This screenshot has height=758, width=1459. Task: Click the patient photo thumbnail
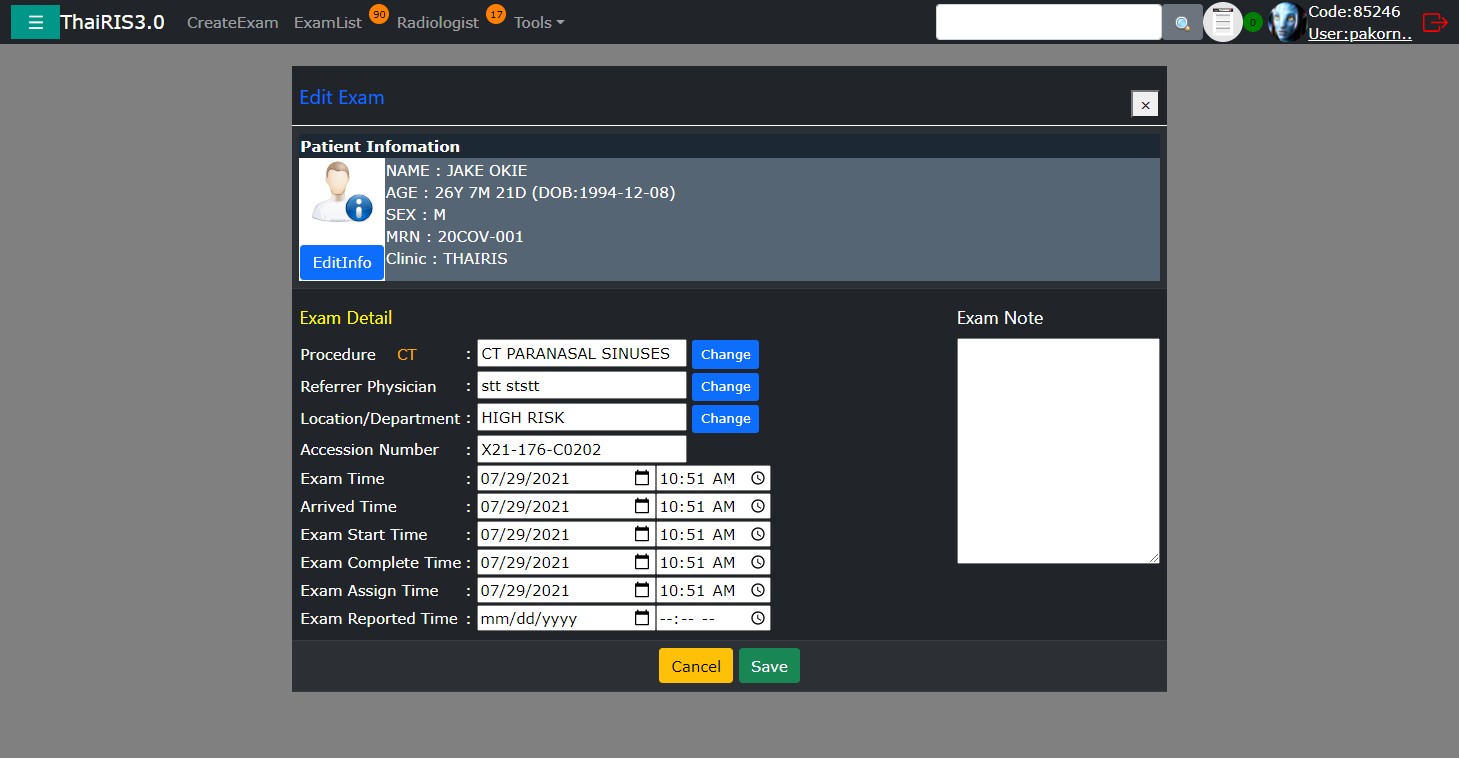tap(341, 200)
